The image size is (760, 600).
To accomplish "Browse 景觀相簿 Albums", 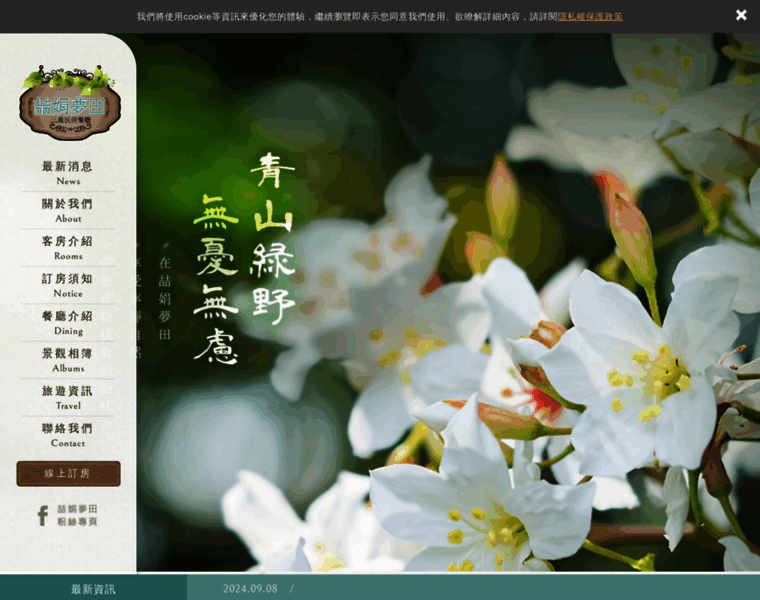I will coord(67,360).
